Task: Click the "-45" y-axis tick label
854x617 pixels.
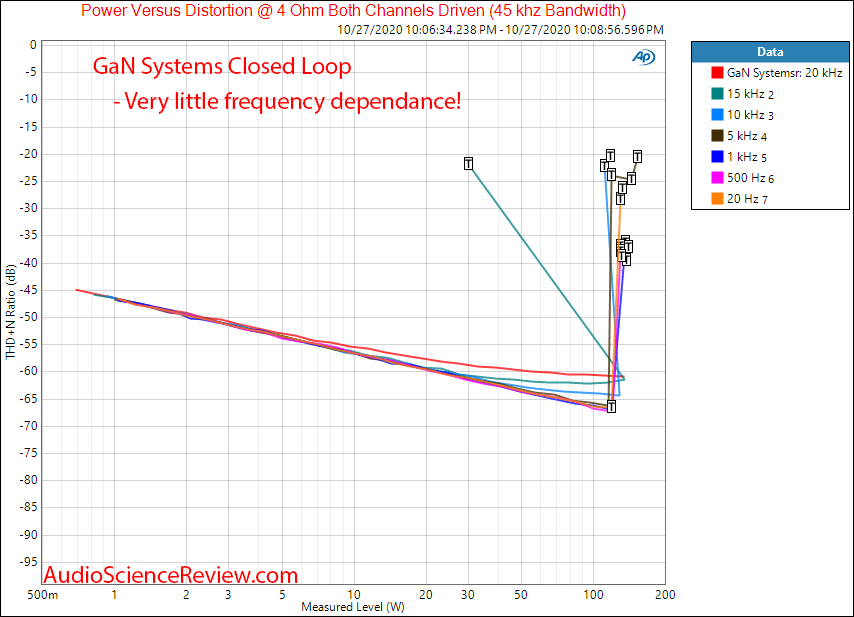Action: point(28,290)
